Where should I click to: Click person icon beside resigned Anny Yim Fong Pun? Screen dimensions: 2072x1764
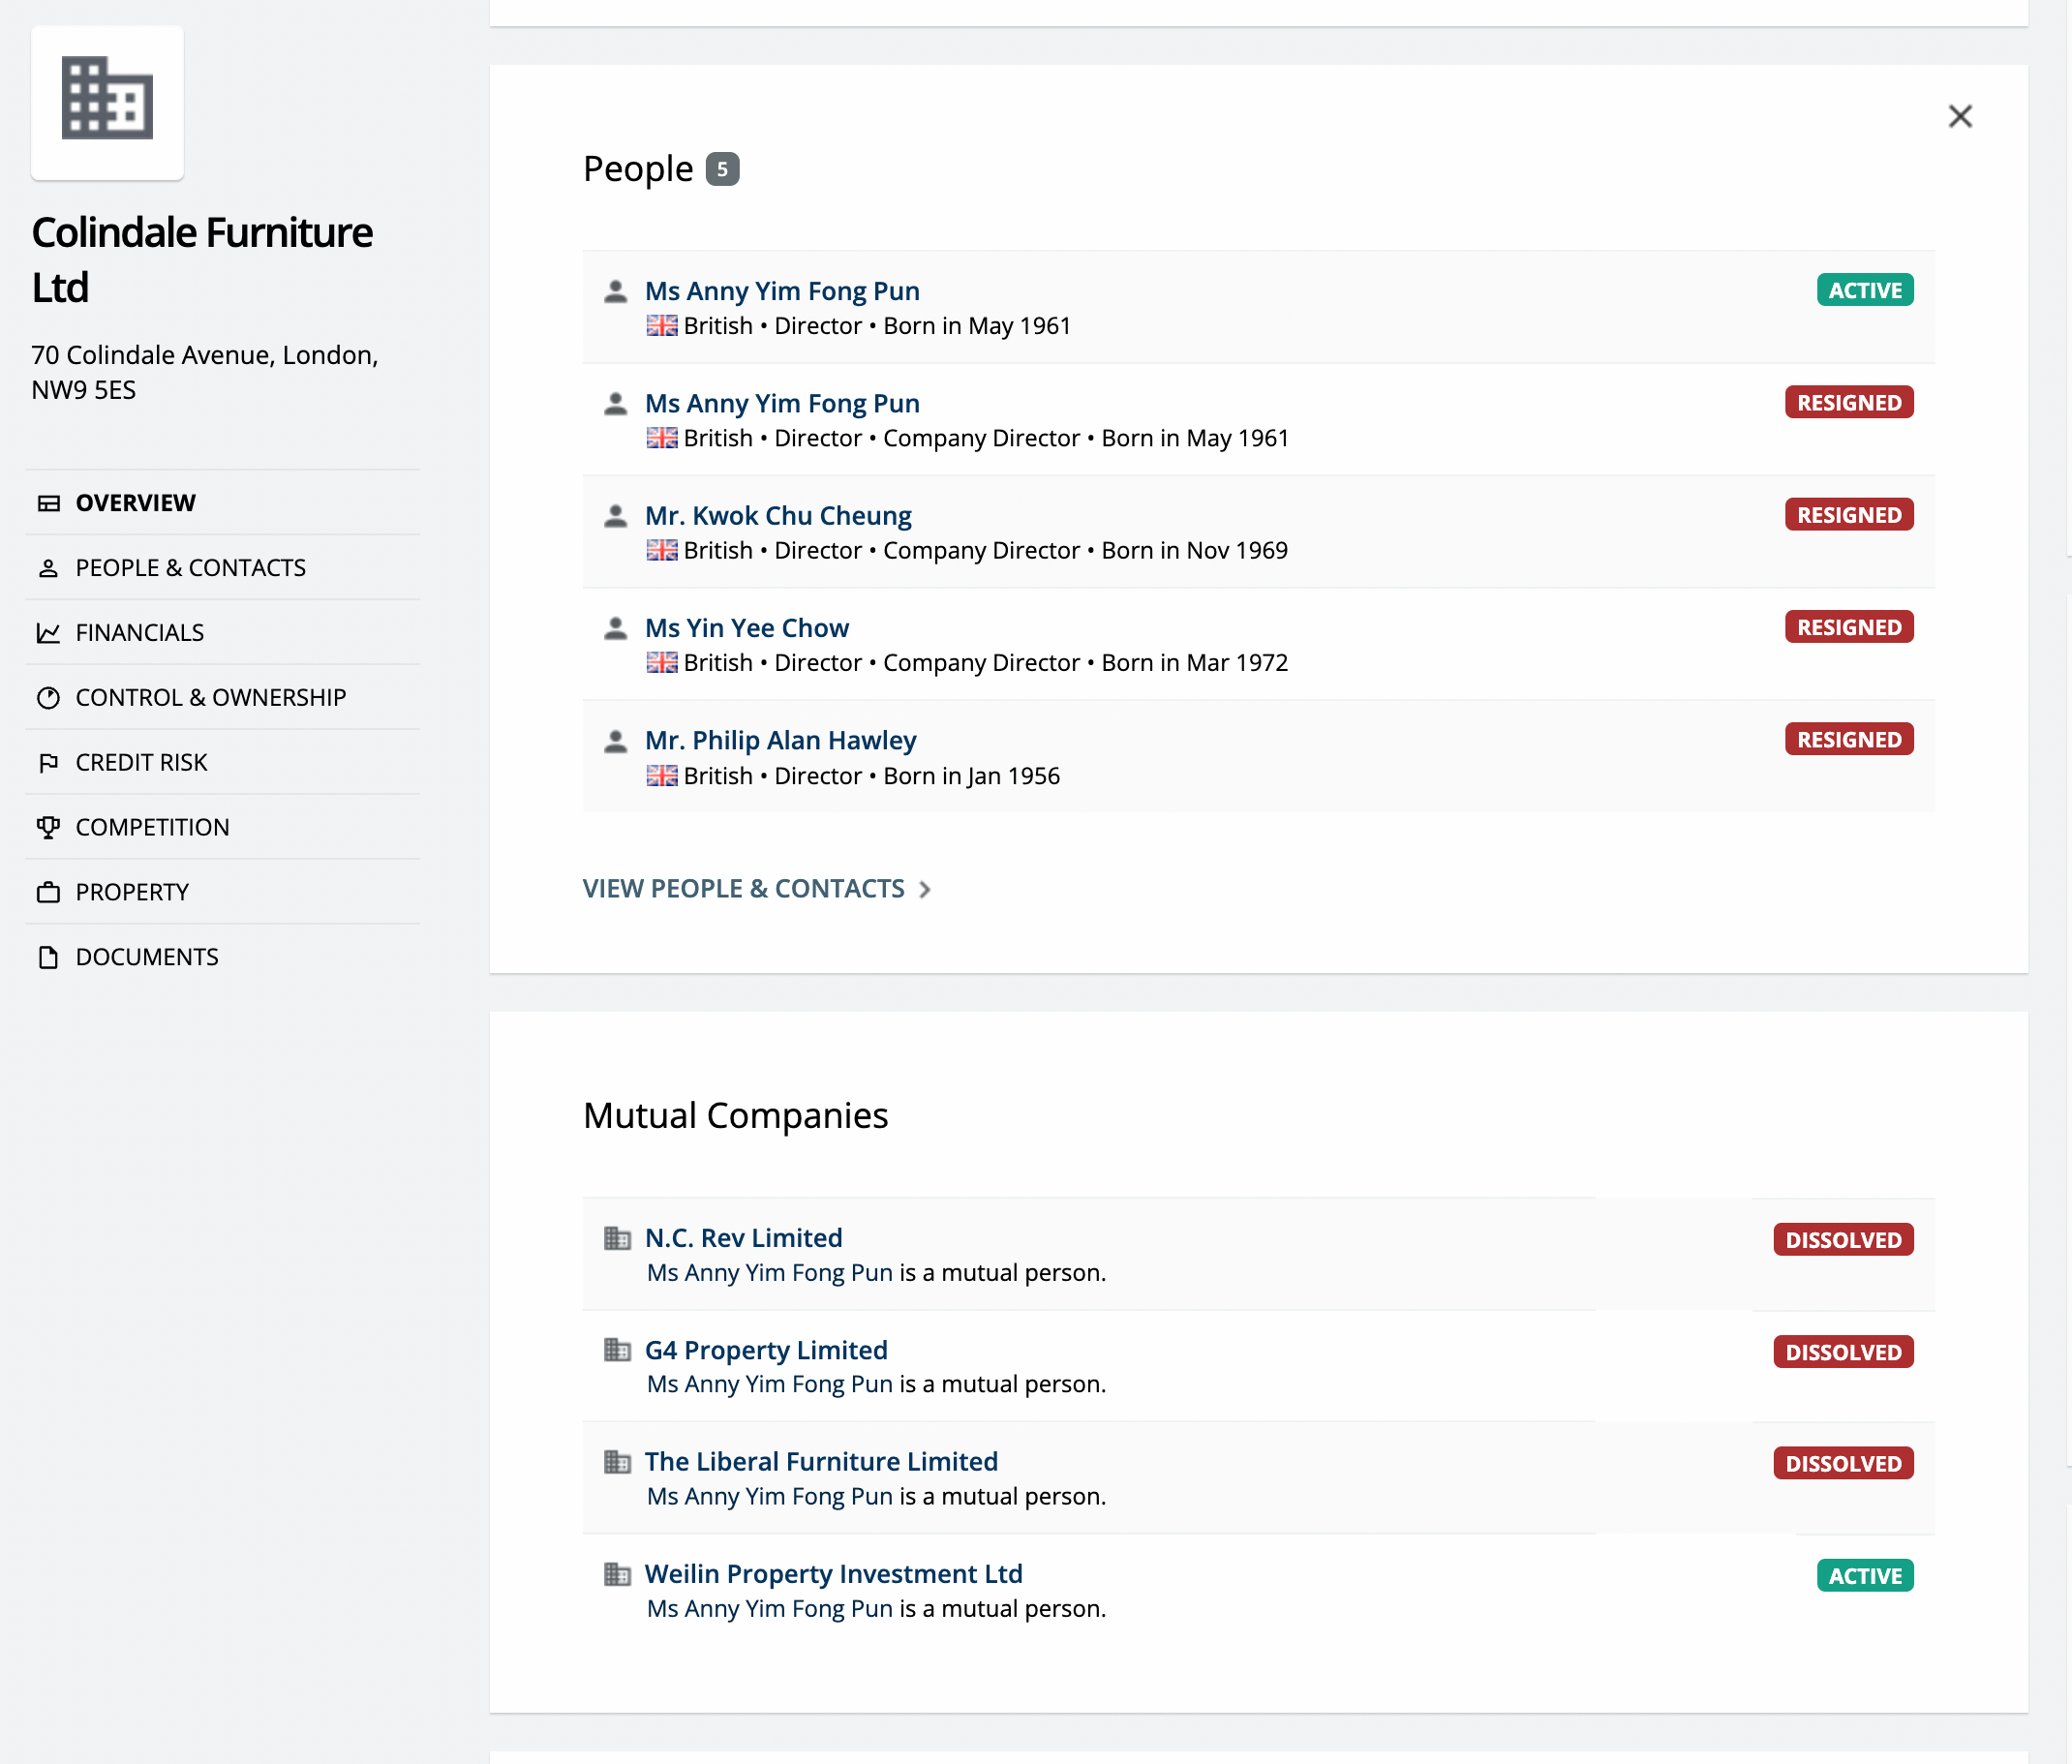pos(616,403)
